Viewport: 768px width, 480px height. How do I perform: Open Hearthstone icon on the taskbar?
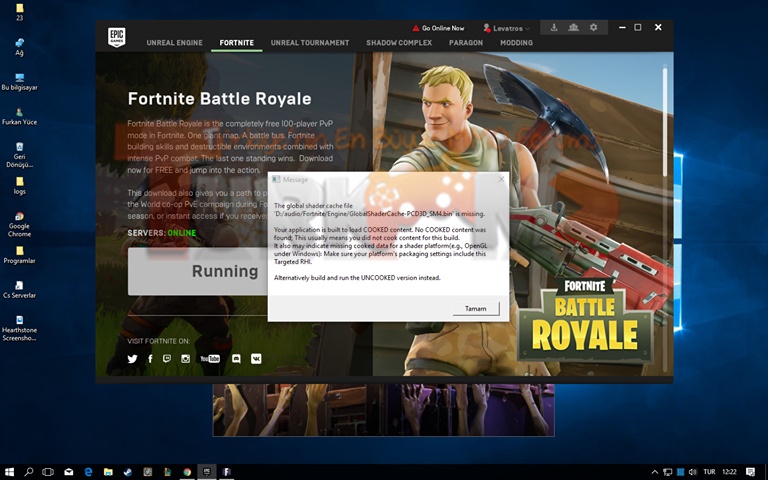[147, 472]
